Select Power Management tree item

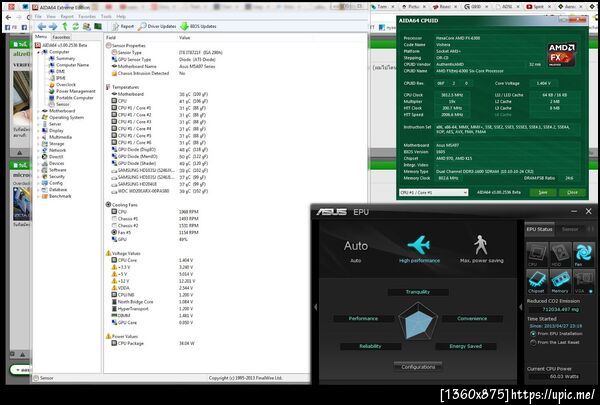[x=76, y=91]
